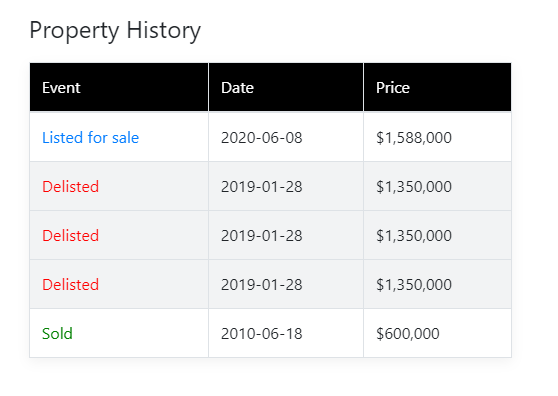Click the Property History heading
558x396 pixels.
(115, 31)
